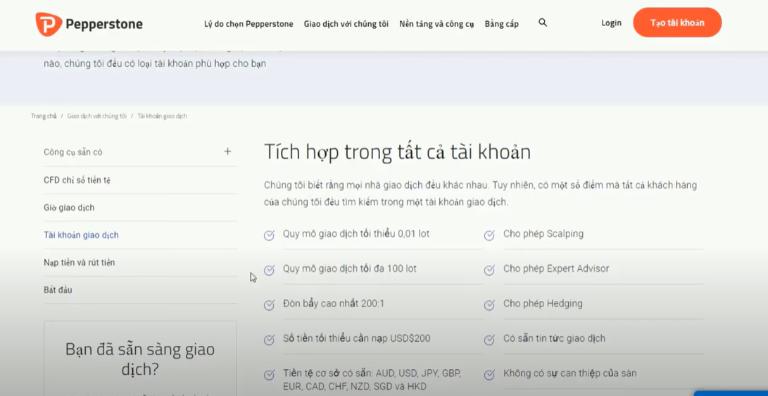Expand Công cụ sẵn có with plus
The width and height of the screenshot is (768, 396).
tap(227, 152)
